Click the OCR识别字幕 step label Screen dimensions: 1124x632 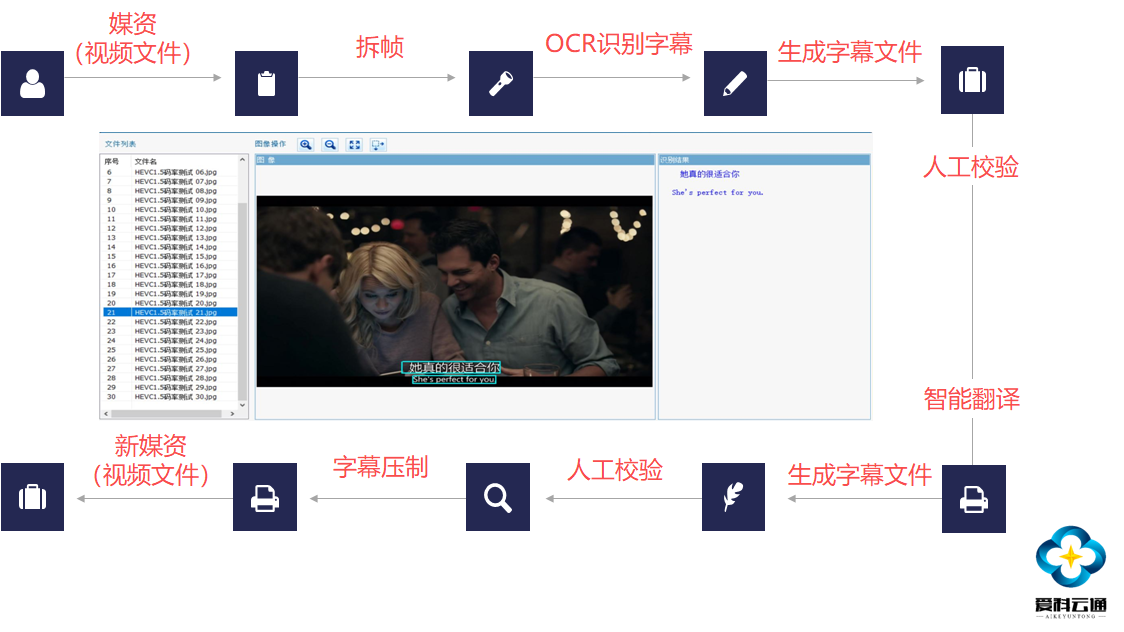point(619,44)
